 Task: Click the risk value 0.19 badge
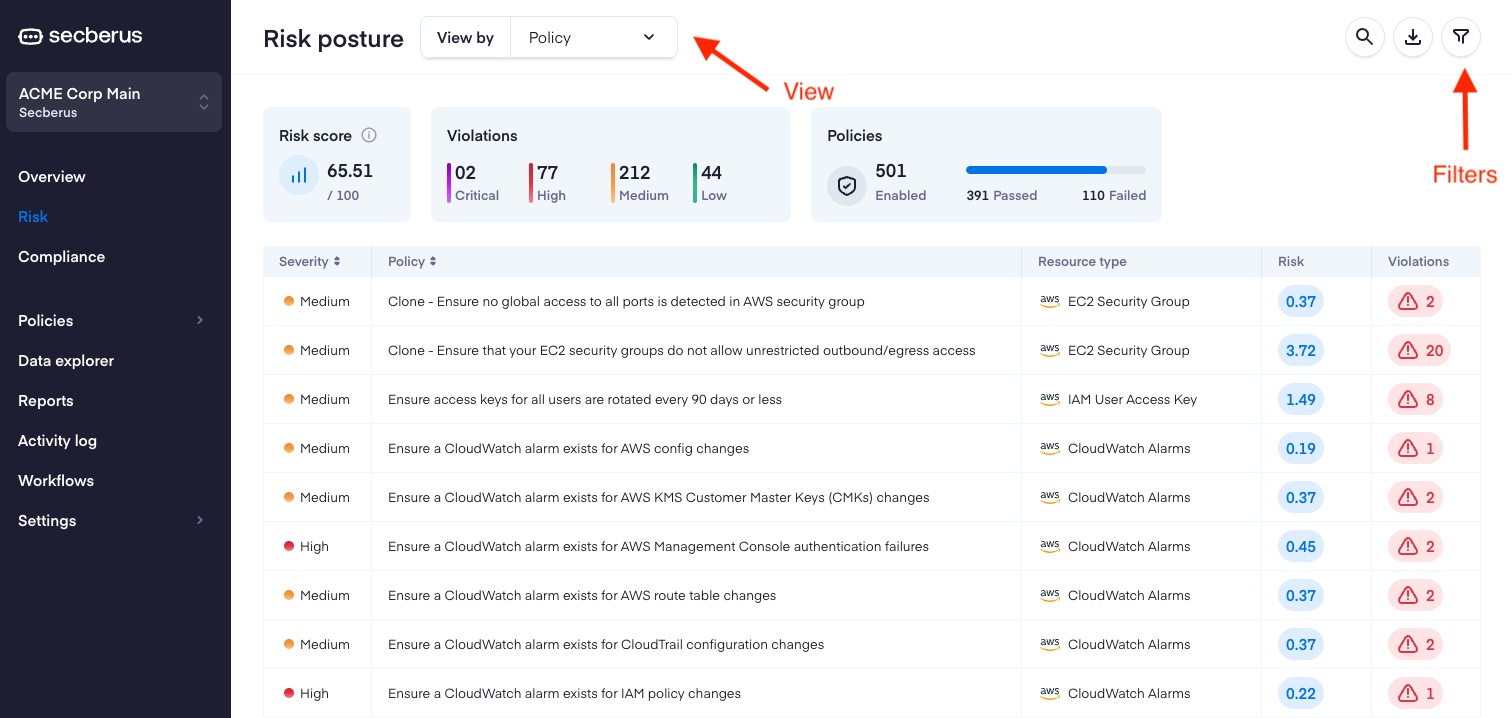click(1301, 448)
